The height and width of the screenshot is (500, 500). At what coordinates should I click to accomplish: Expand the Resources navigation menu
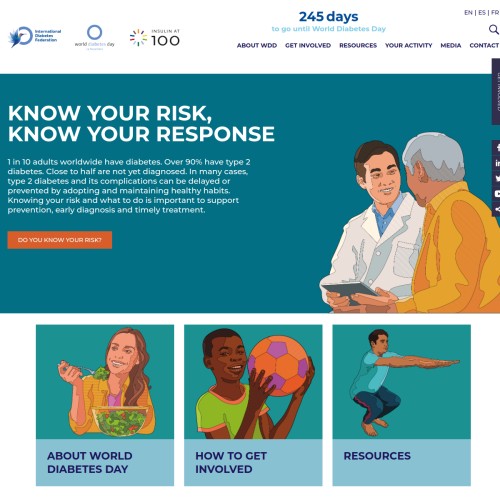(358, 45)
